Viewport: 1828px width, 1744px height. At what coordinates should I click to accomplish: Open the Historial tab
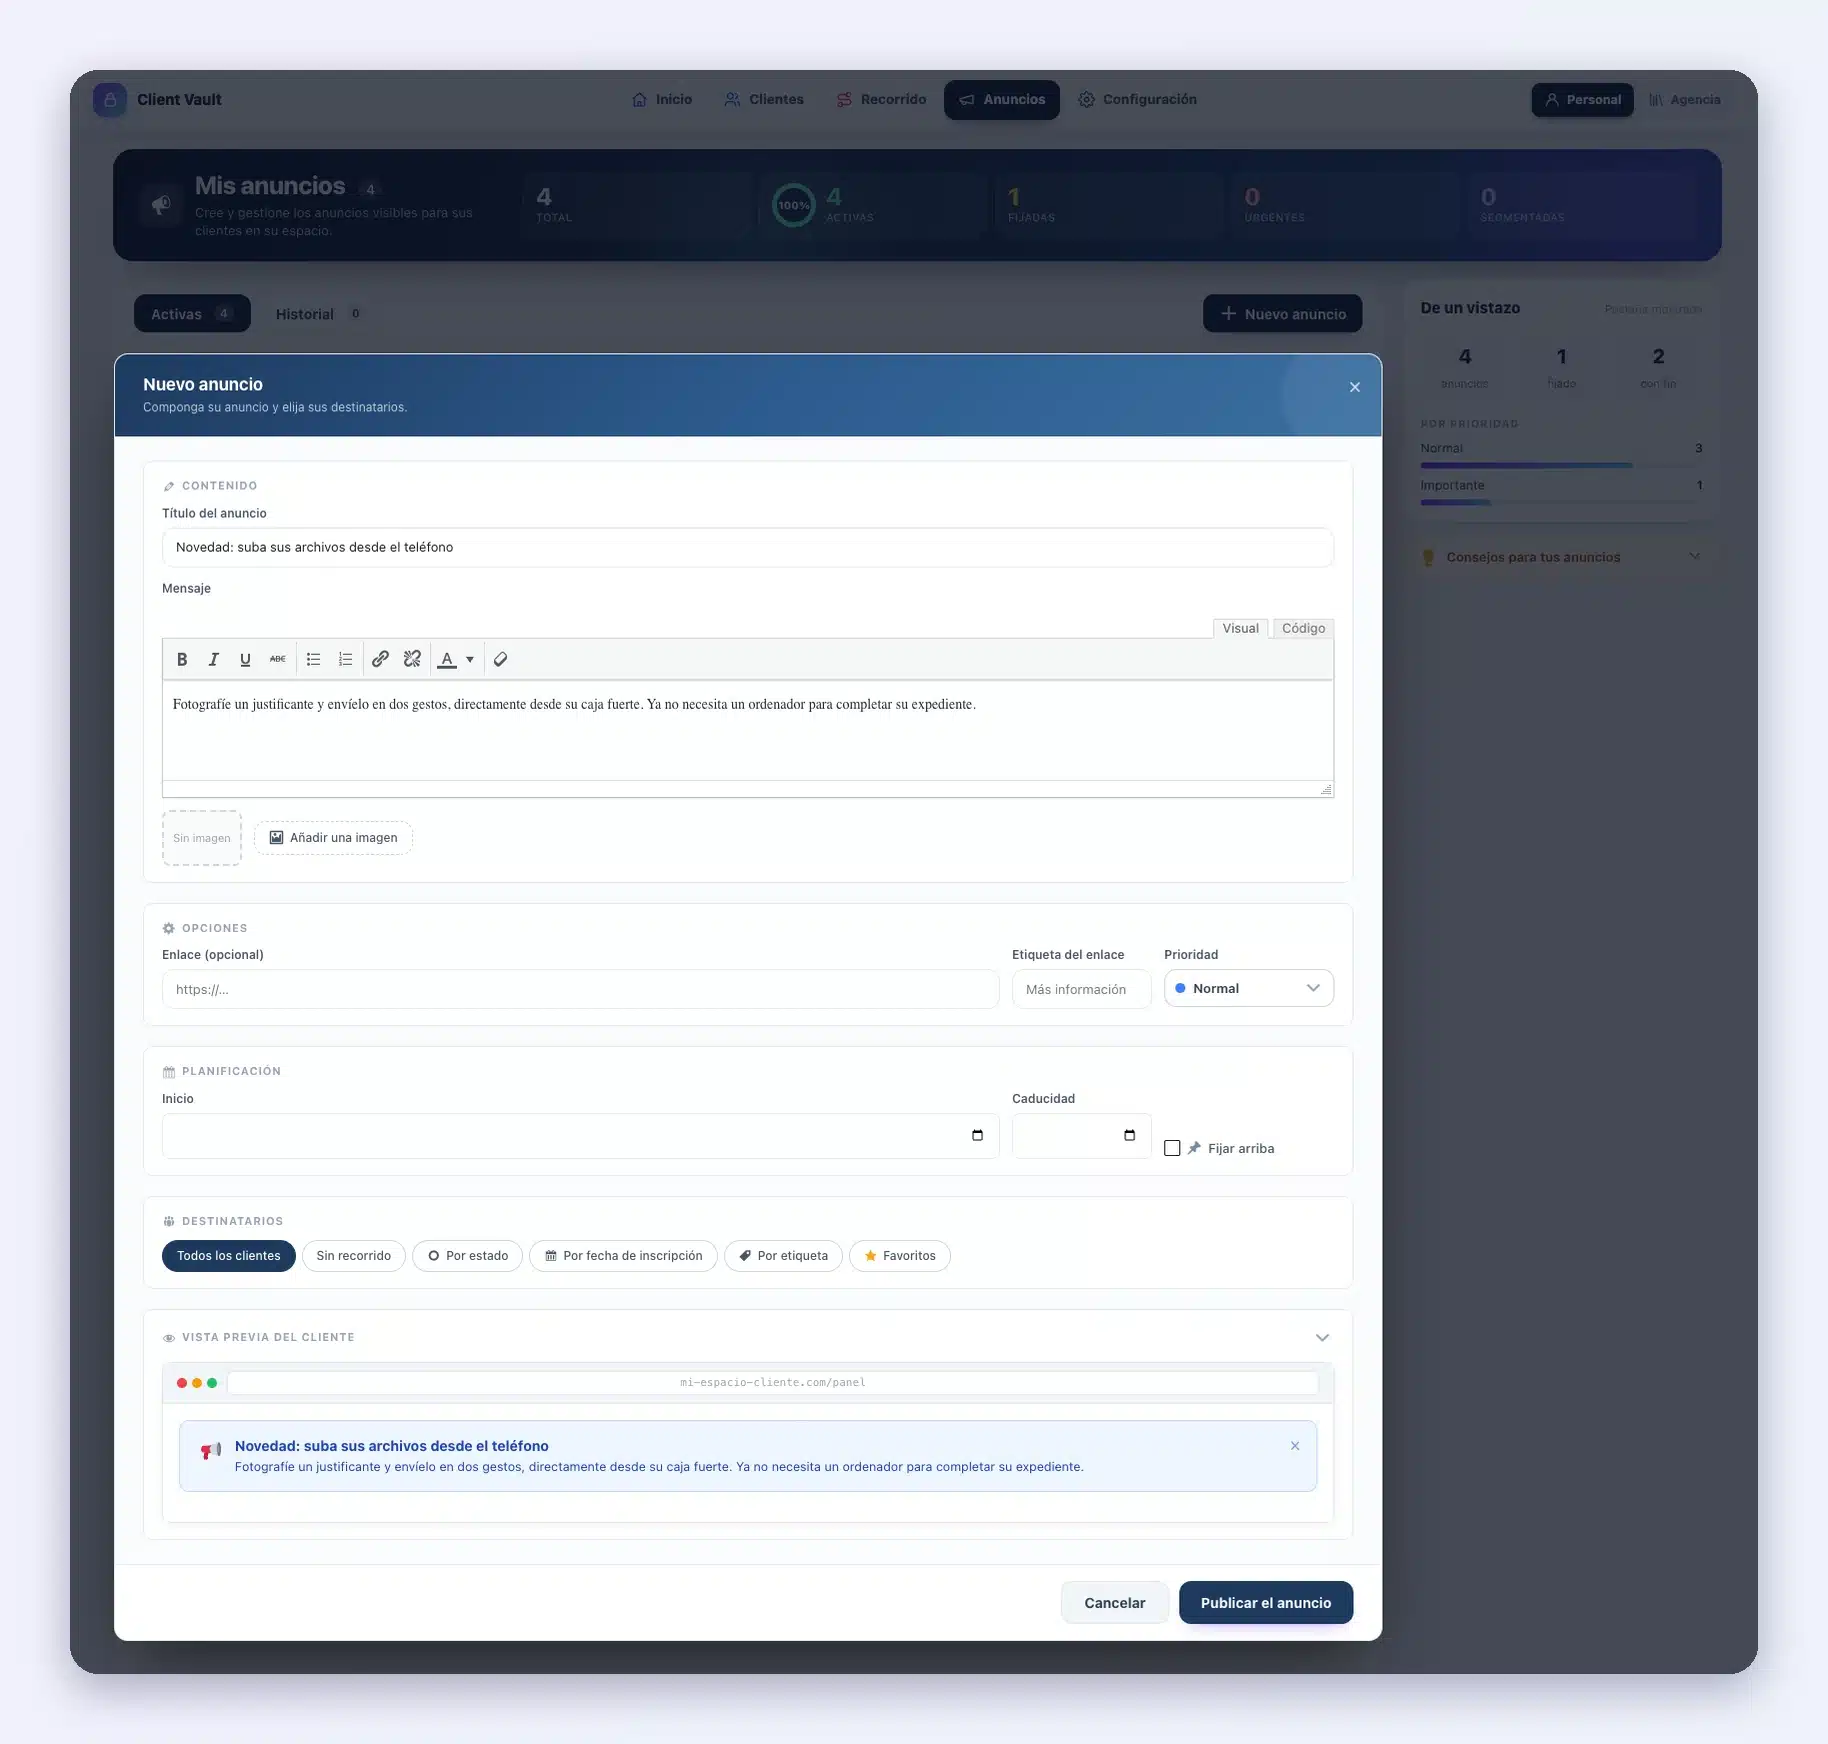(x=318, y=314)
